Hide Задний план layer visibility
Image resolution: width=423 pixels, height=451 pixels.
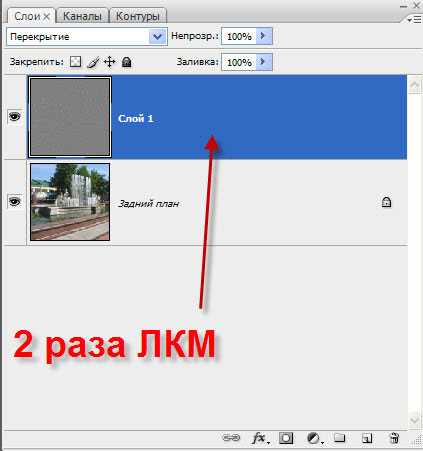(x=15, y=202)
